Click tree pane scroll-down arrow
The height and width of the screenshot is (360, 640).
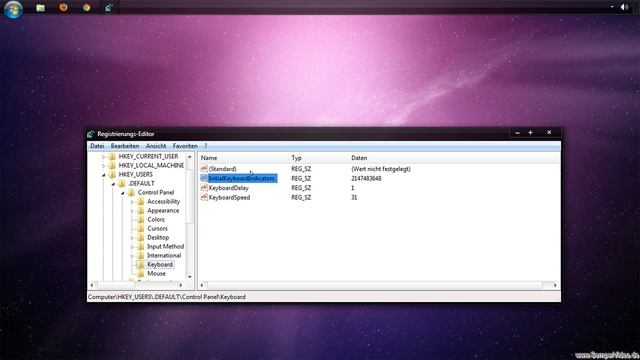click(190, 277)
